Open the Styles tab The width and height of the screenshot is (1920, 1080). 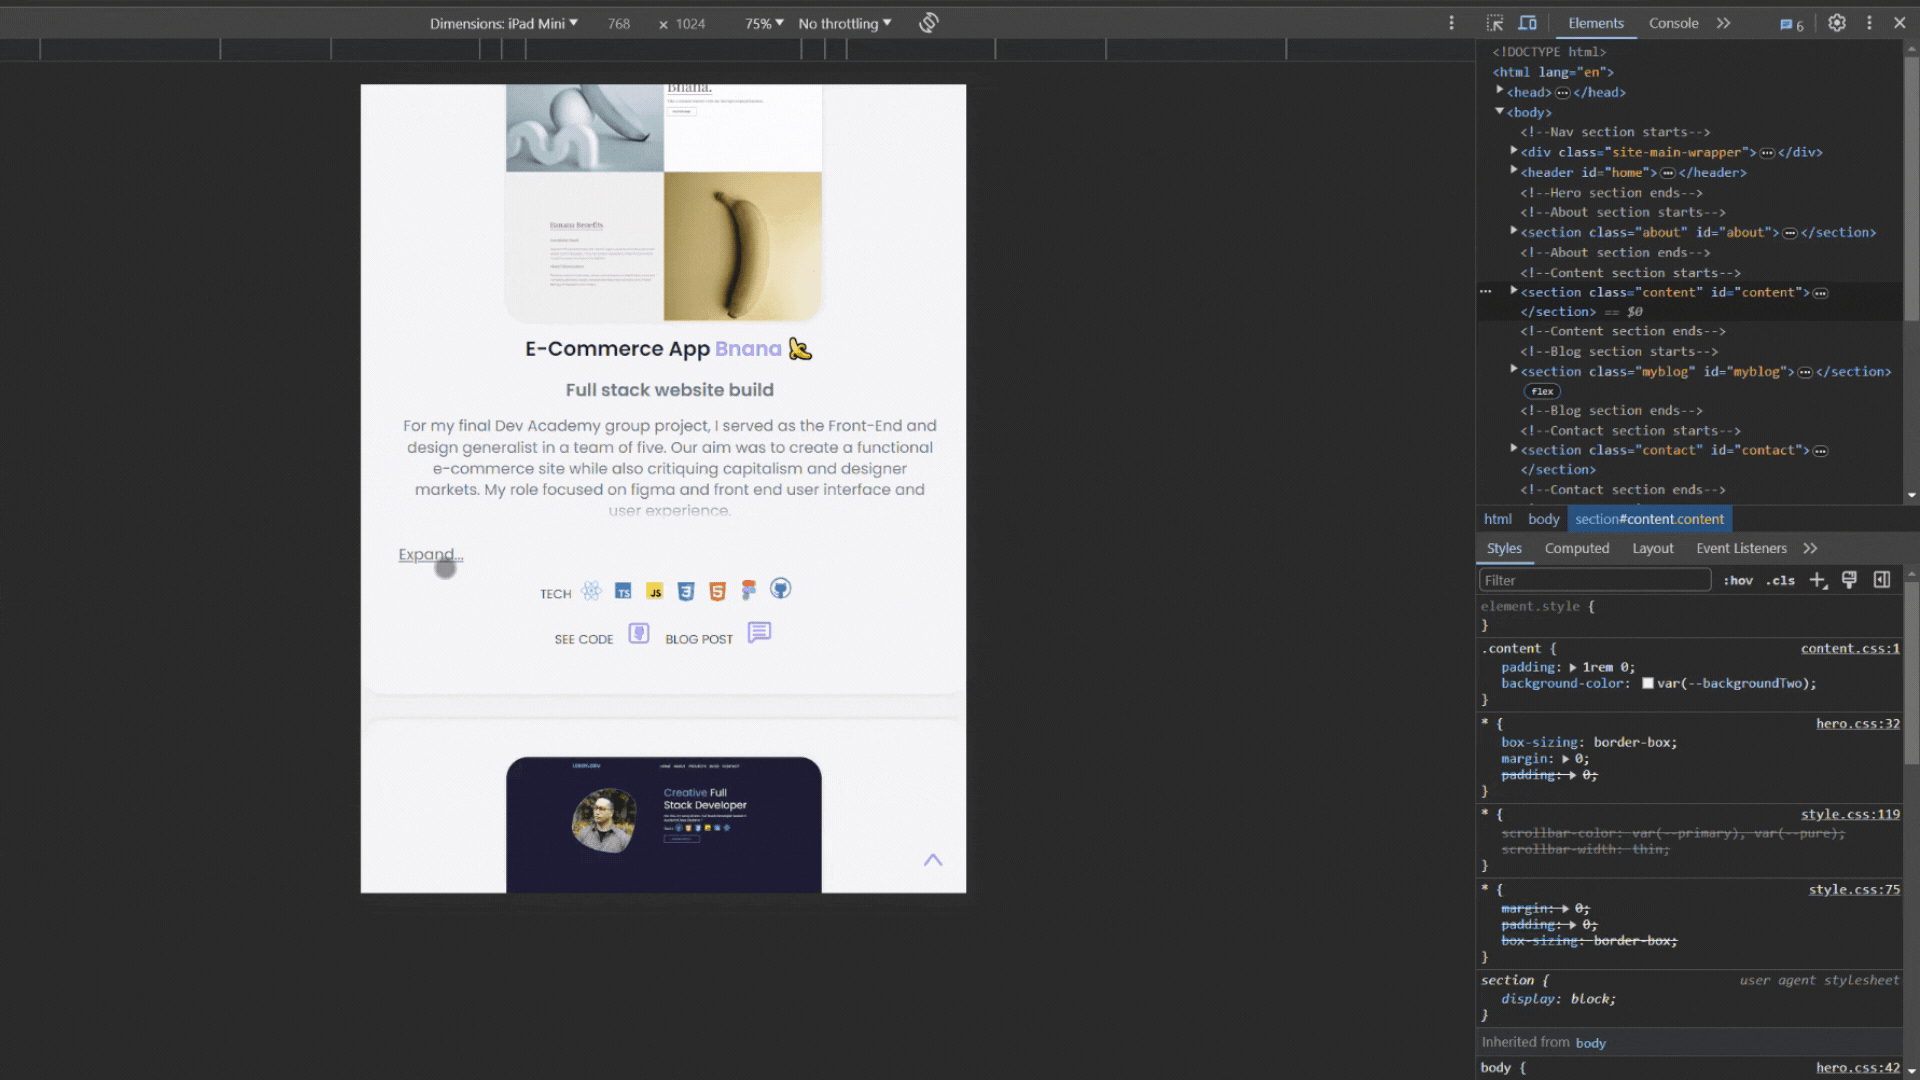click(1504, 548)
